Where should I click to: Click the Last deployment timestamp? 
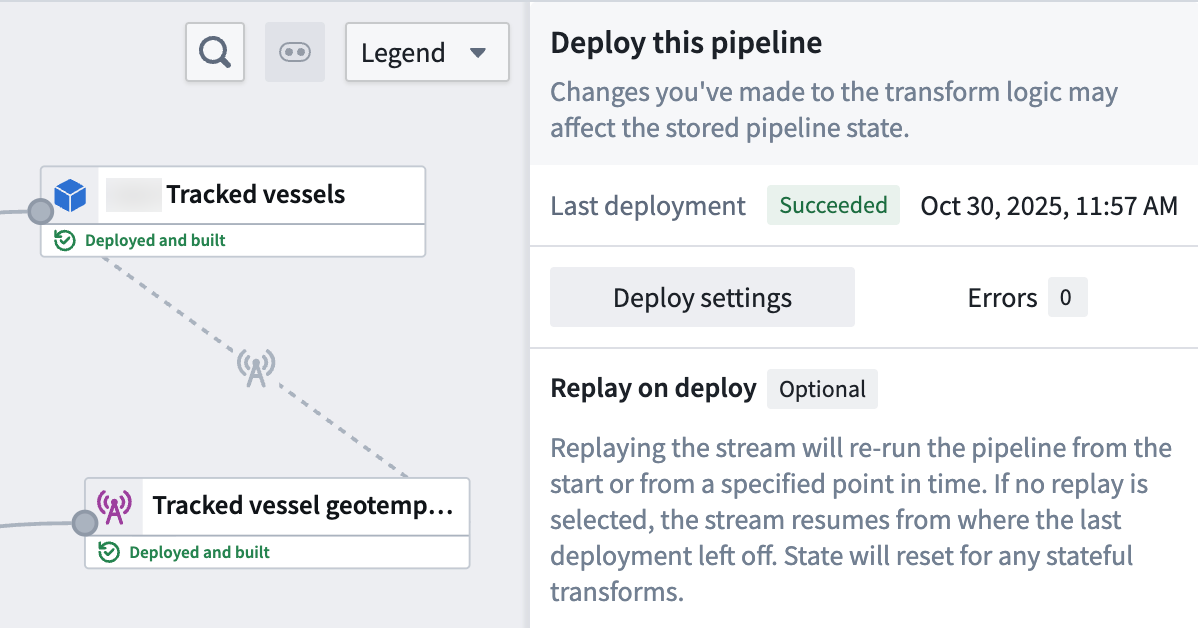(x=1048, y=206)
